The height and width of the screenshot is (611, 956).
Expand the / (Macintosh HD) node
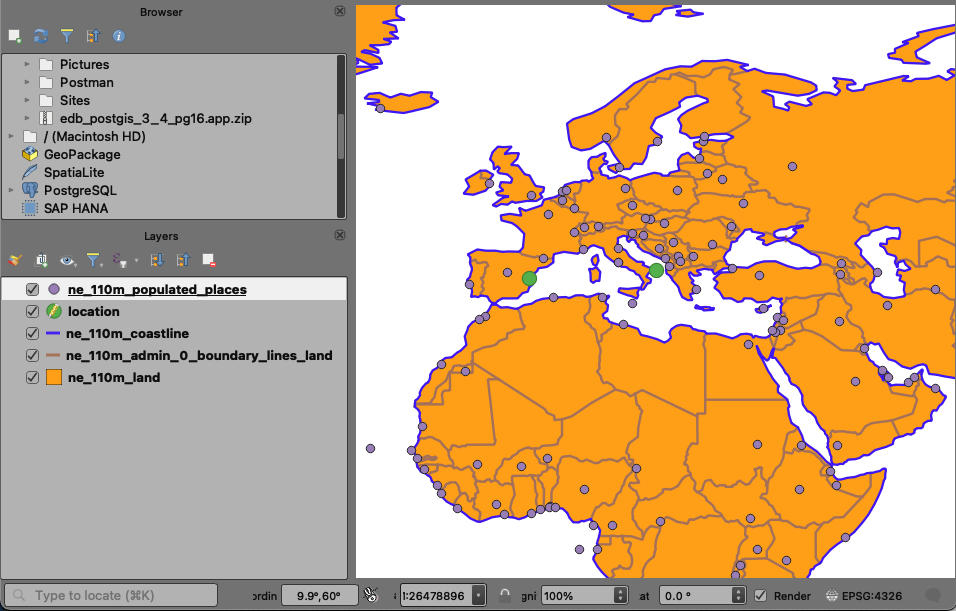[x=11, y=136]
